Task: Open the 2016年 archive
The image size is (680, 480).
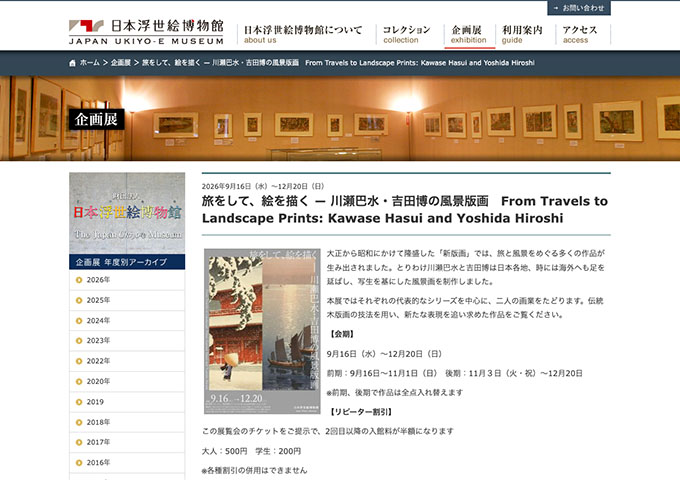Action: (x=127, y=463)
